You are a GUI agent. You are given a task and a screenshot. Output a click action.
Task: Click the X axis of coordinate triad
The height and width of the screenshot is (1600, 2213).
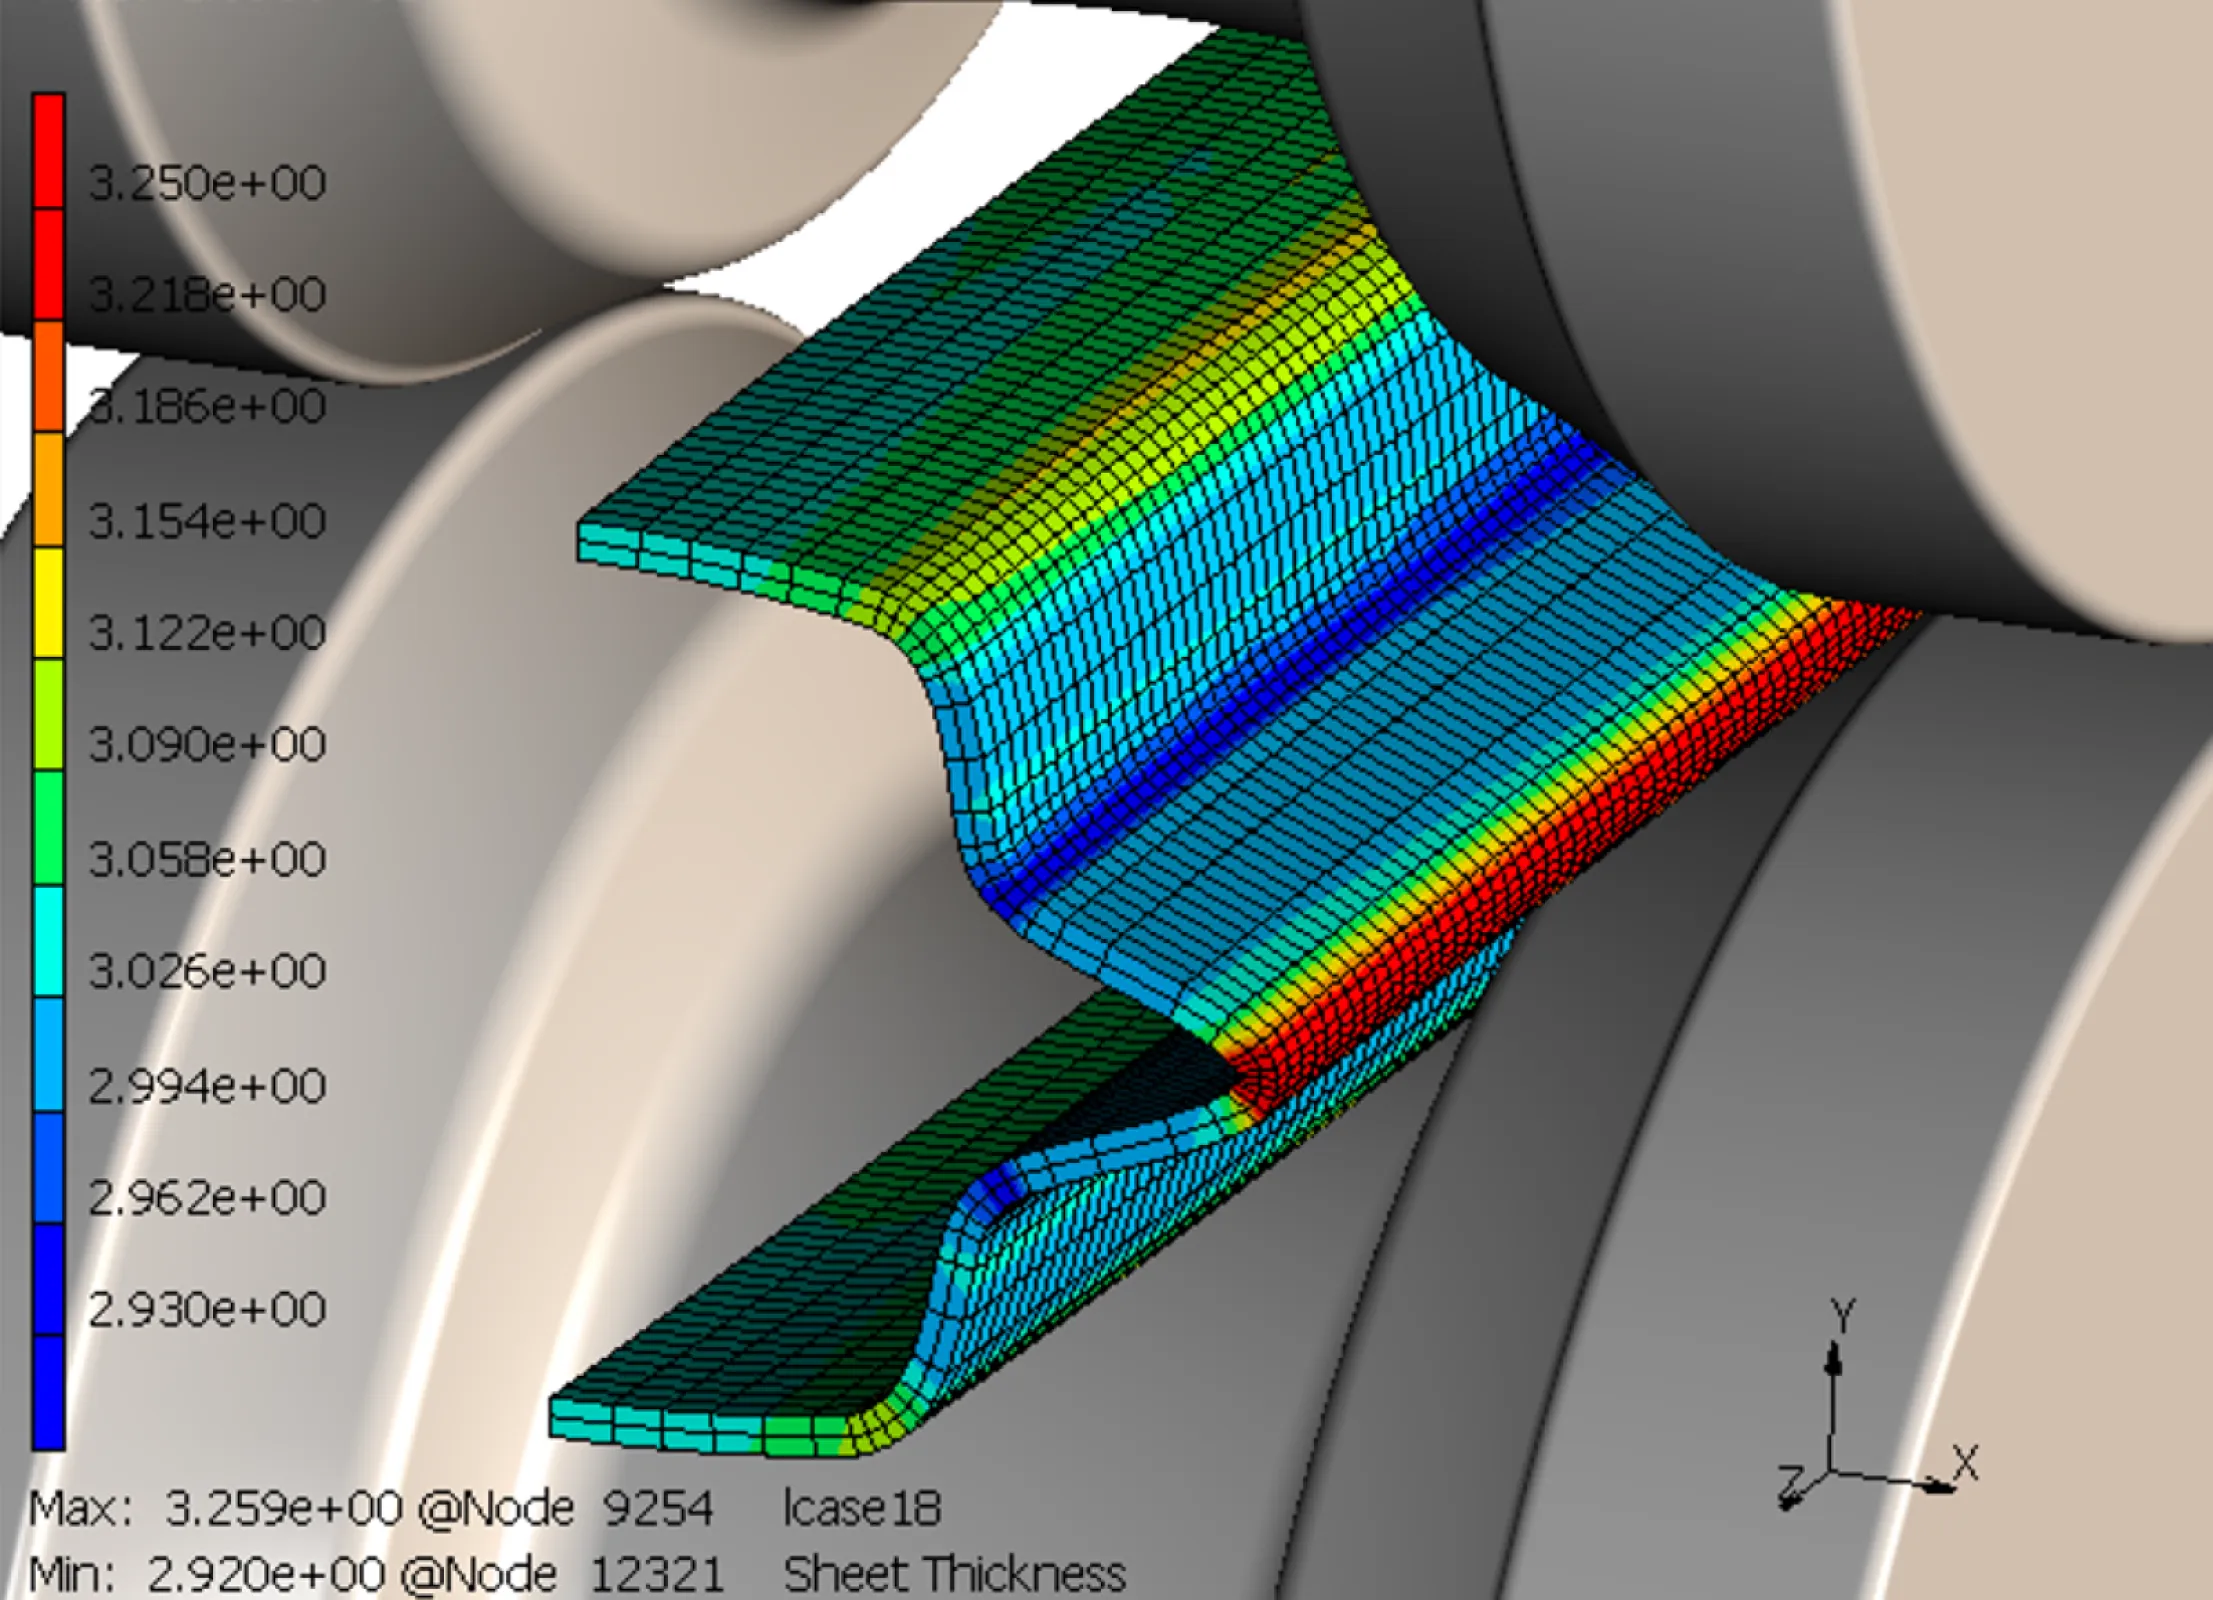tap(1900, 1481)
